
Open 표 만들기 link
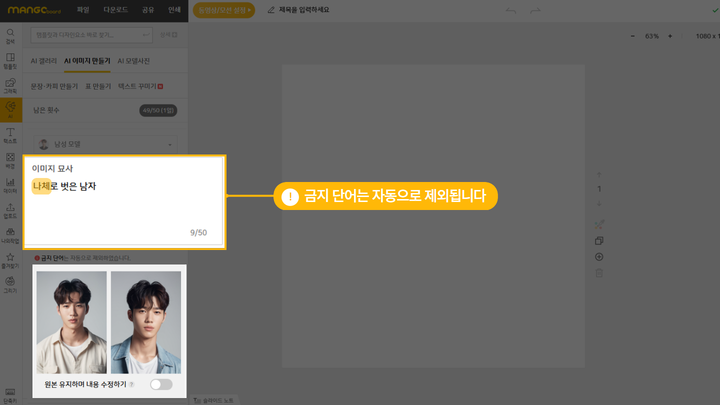[x=98, y=86]
